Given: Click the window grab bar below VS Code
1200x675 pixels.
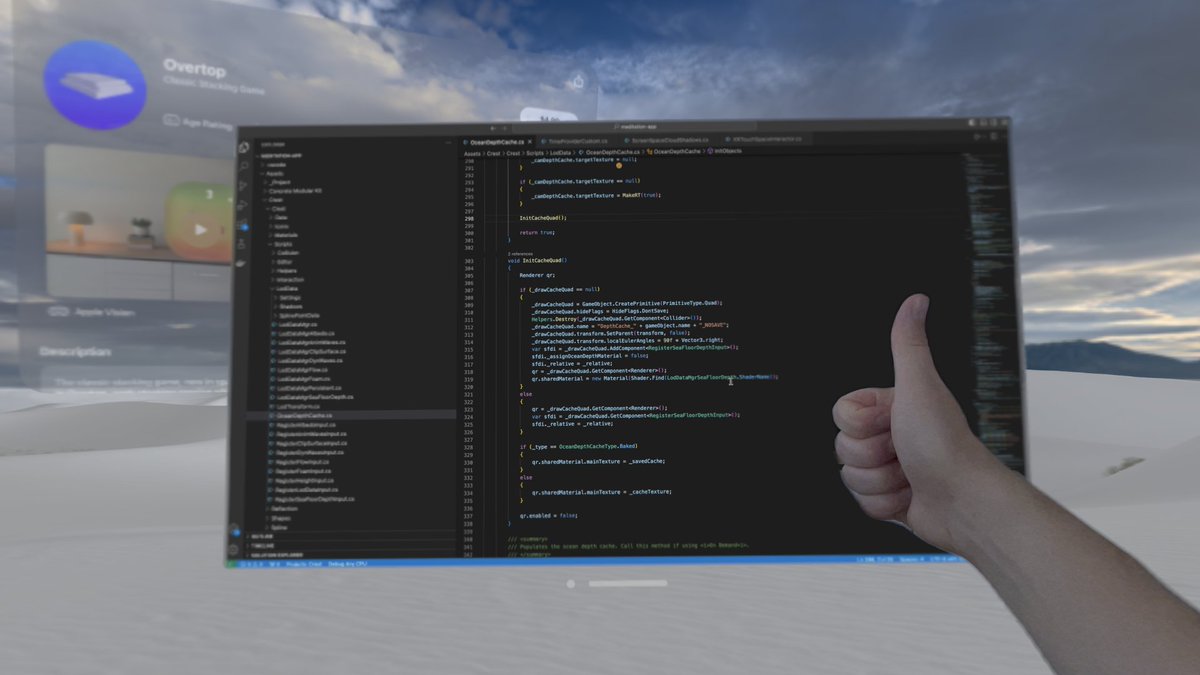Looking at the screenshot, I should [x=628, y=583].
